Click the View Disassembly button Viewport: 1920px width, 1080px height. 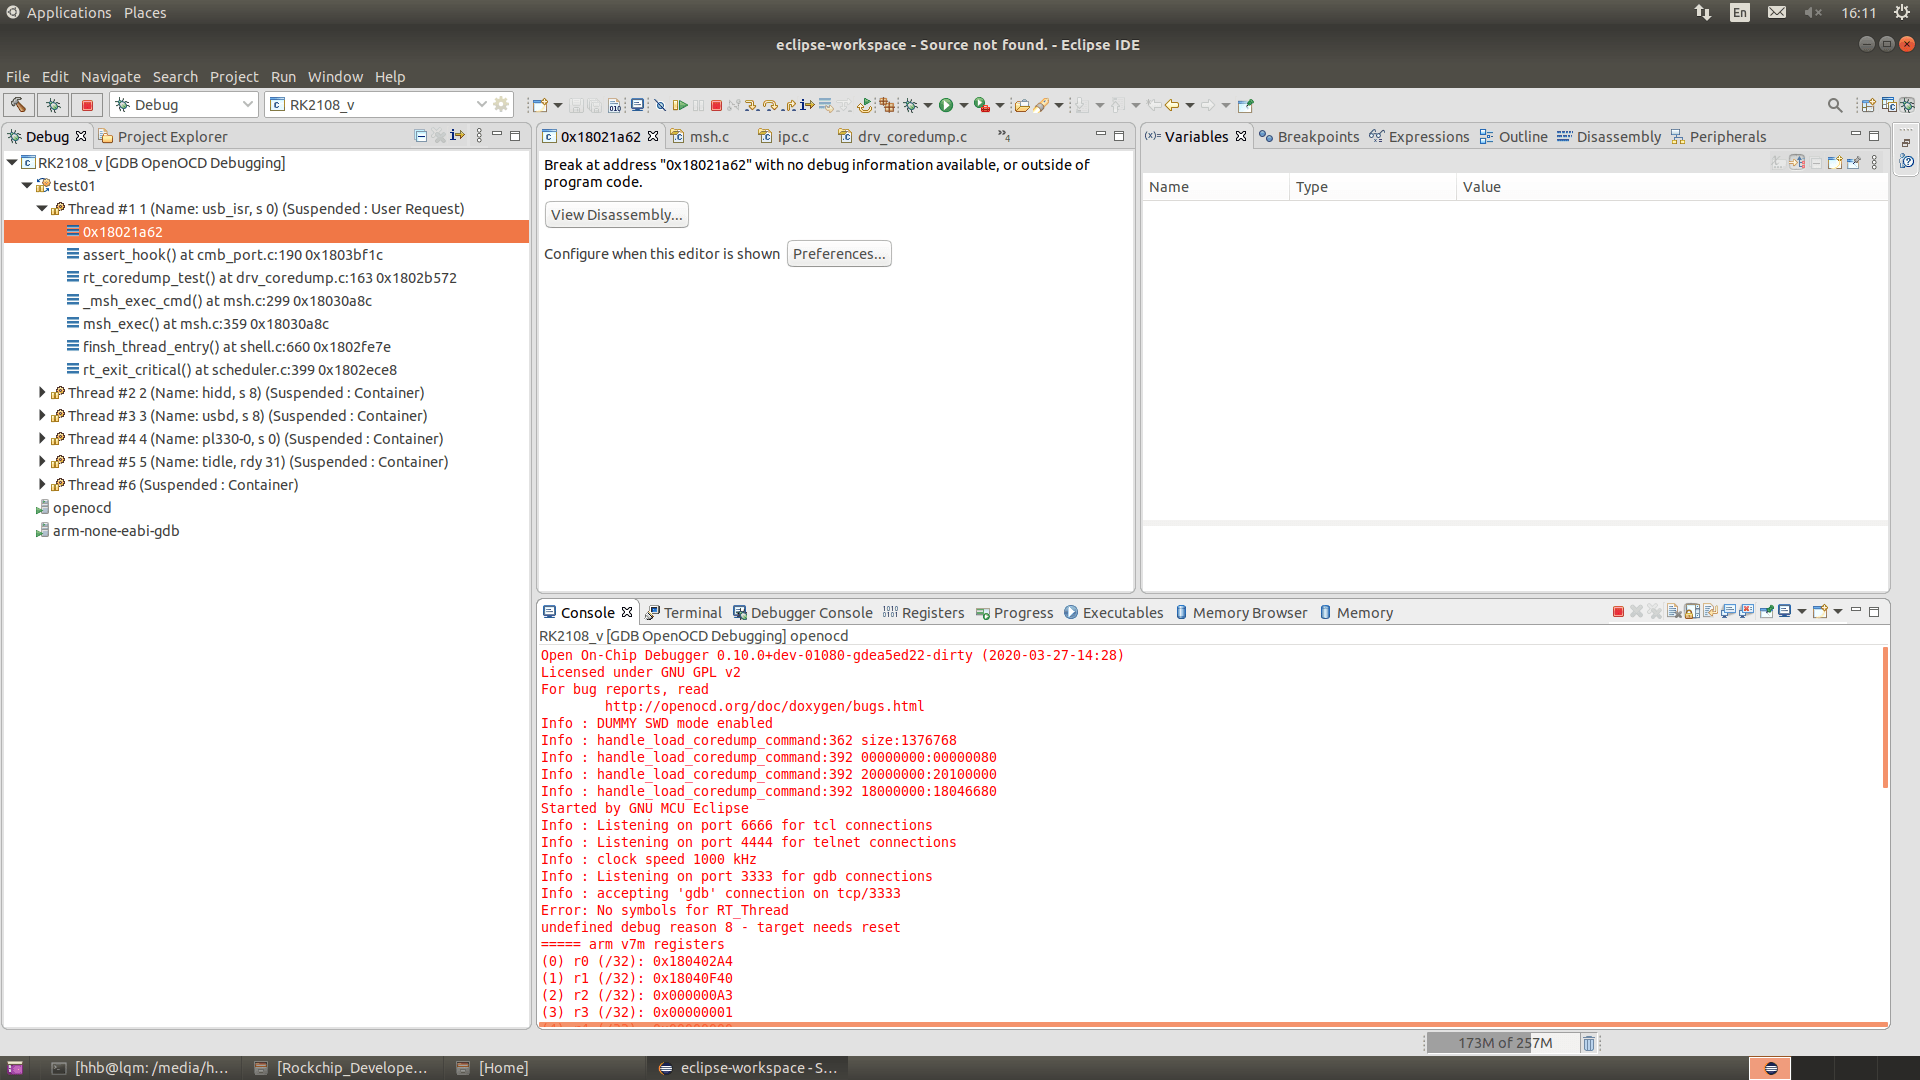point(616,214)
